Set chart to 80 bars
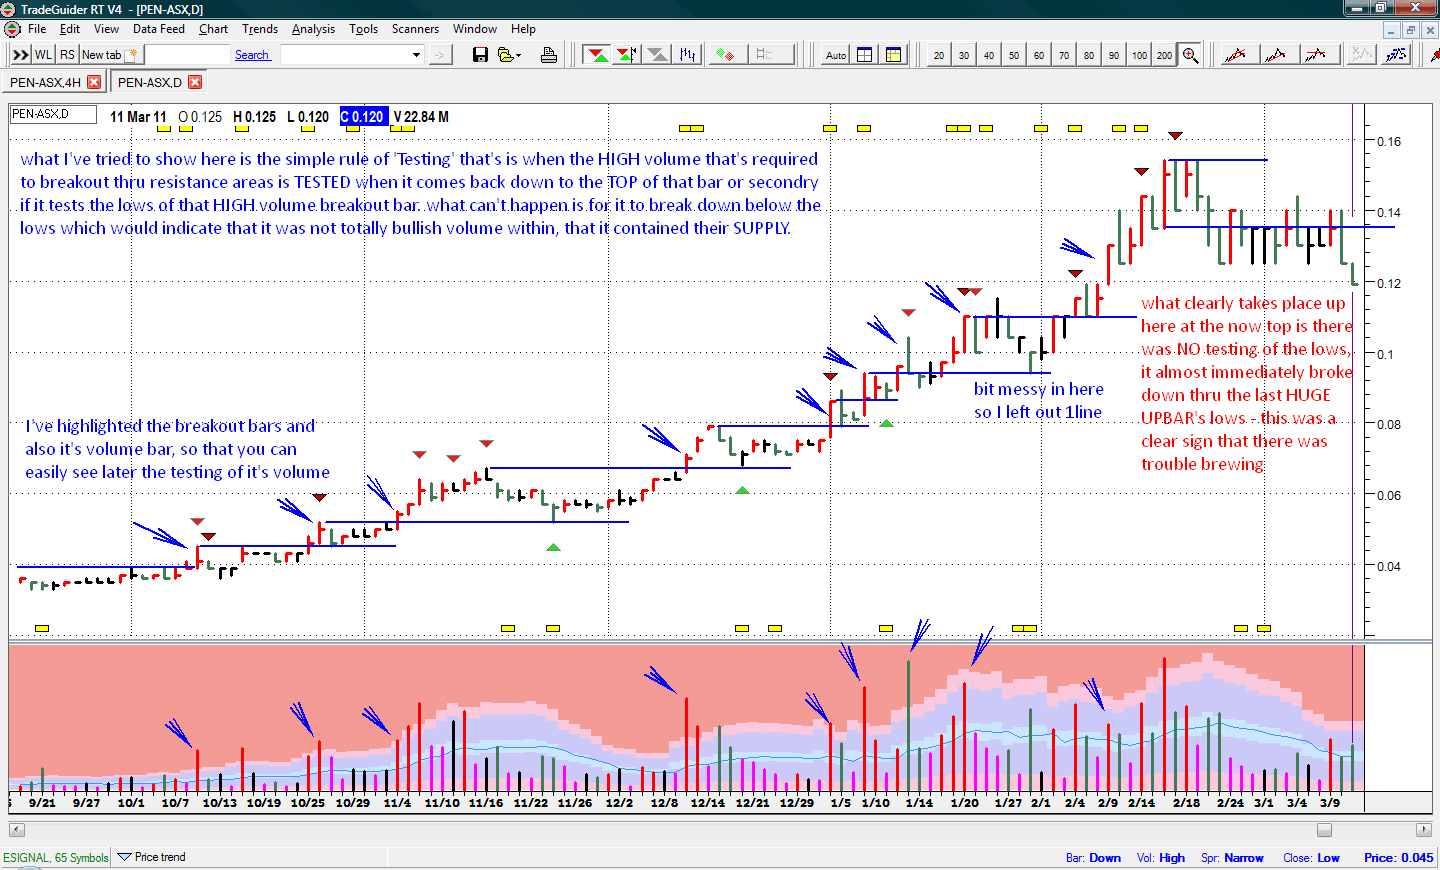 1089,55
